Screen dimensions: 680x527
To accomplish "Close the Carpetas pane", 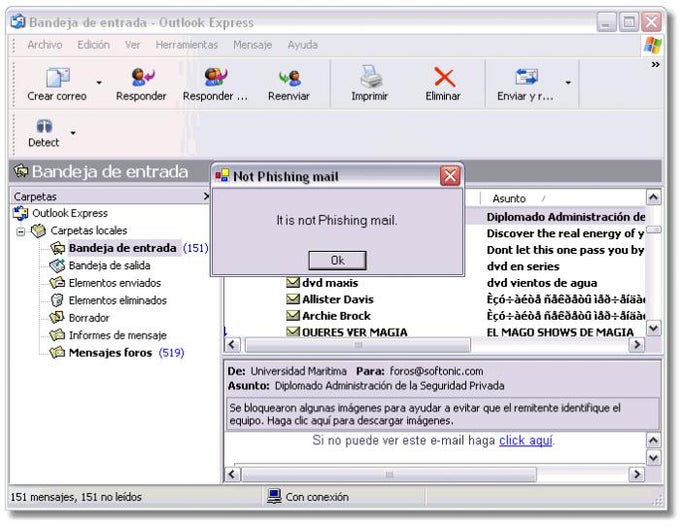I will [x=206, y=196].
